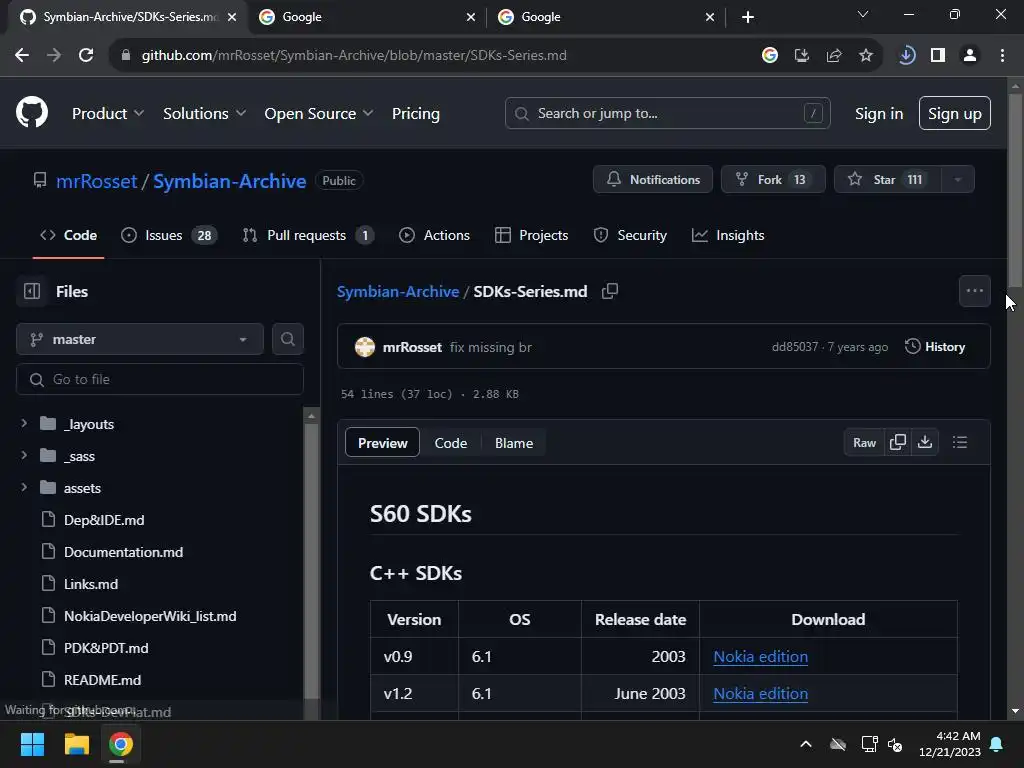Open Nokia edition link for v0.9

pos(760,656)
